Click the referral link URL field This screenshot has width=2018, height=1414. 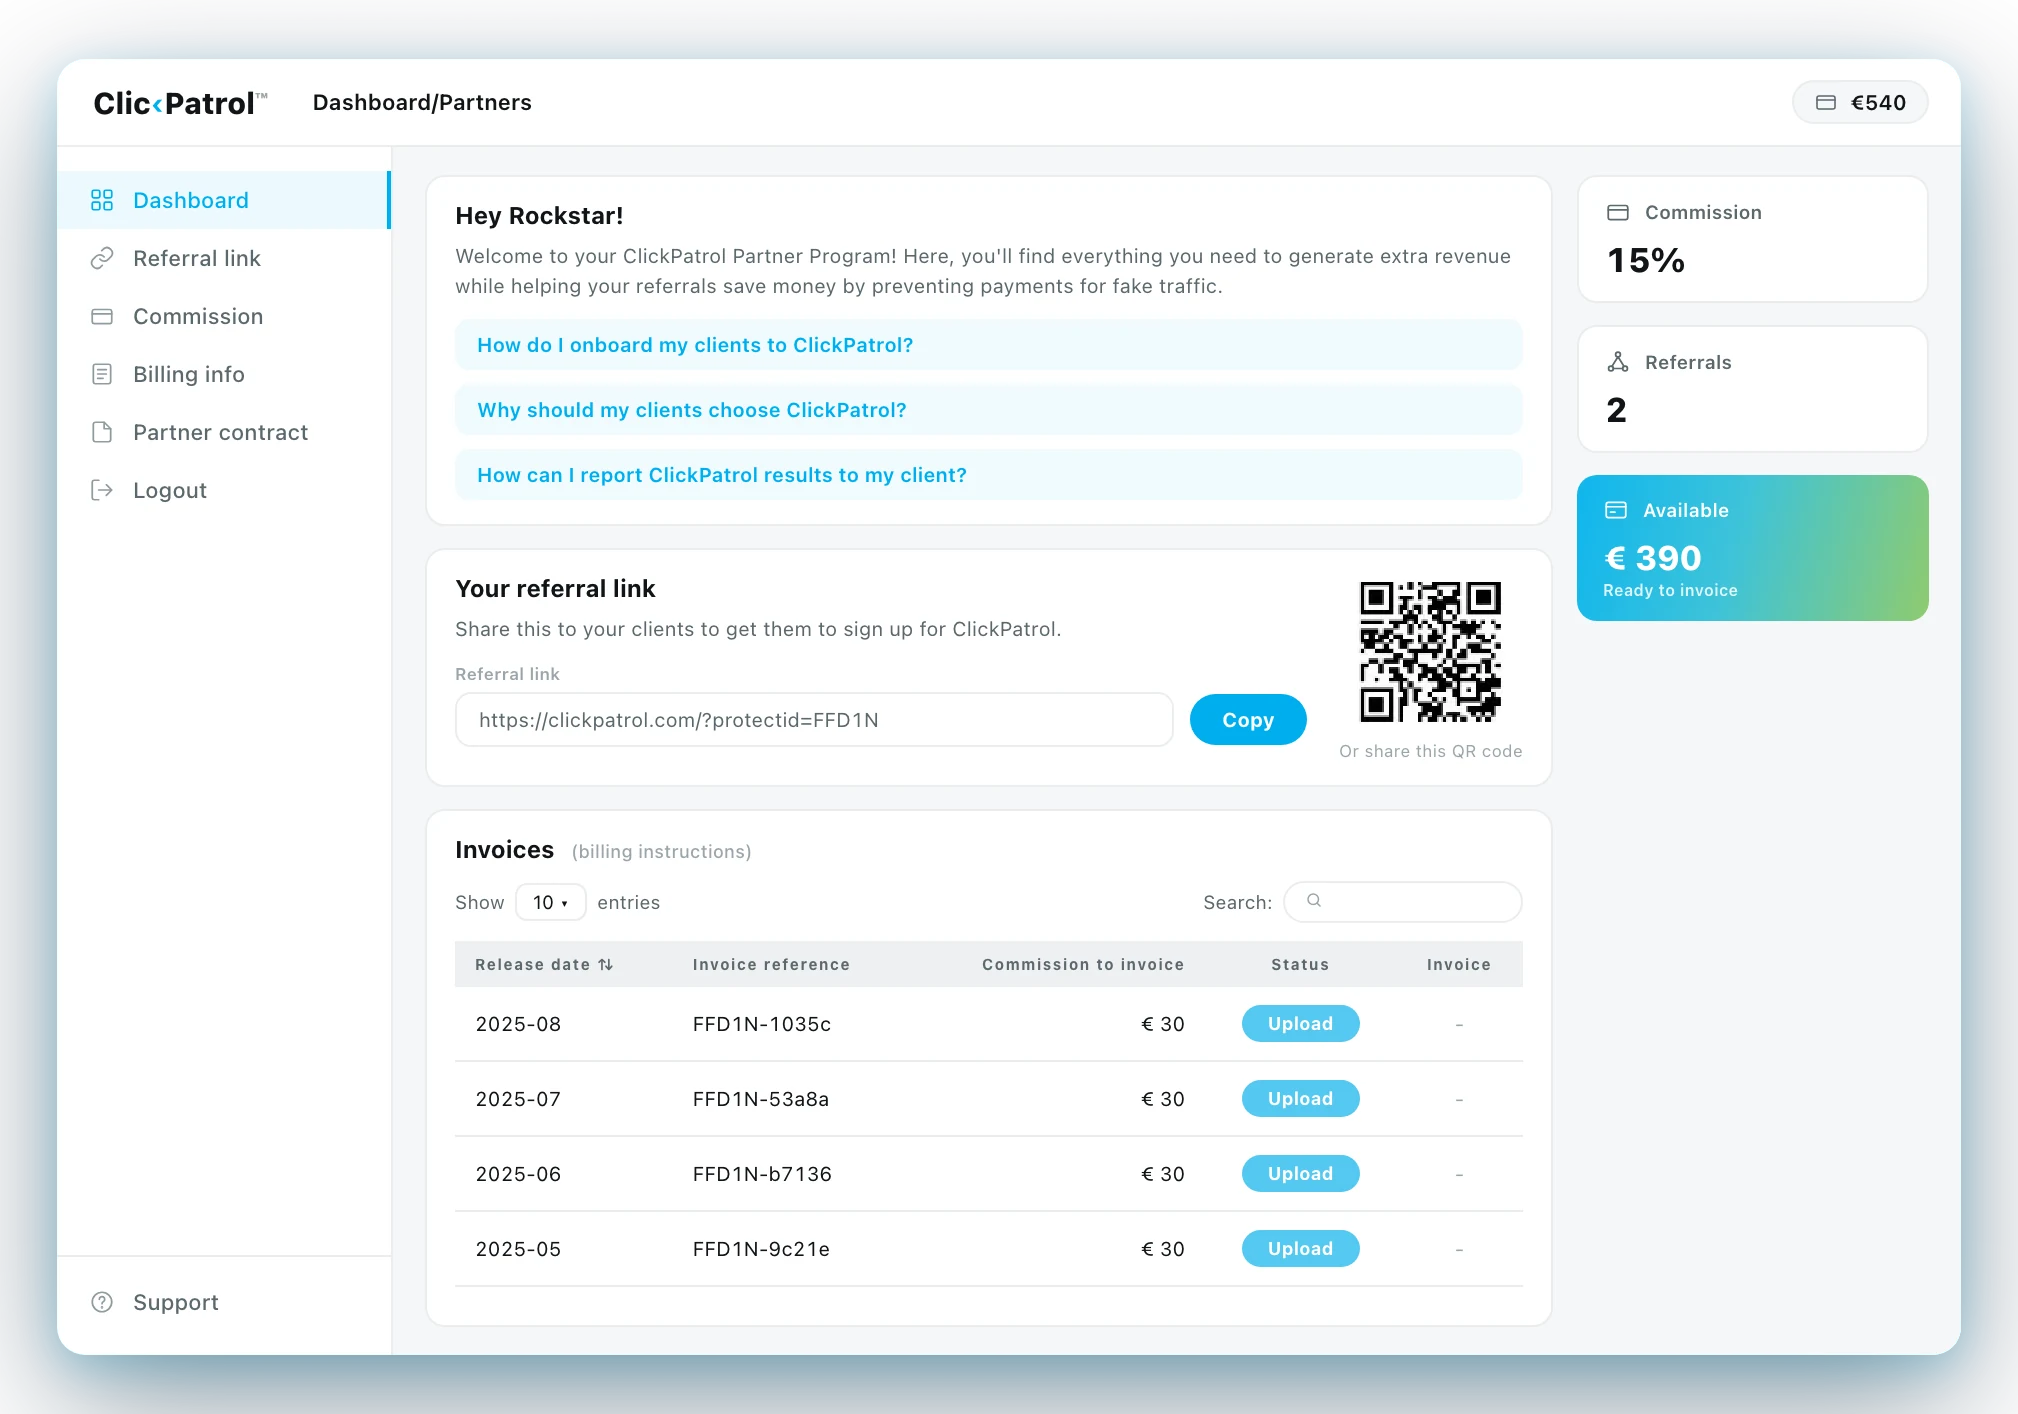814,720
